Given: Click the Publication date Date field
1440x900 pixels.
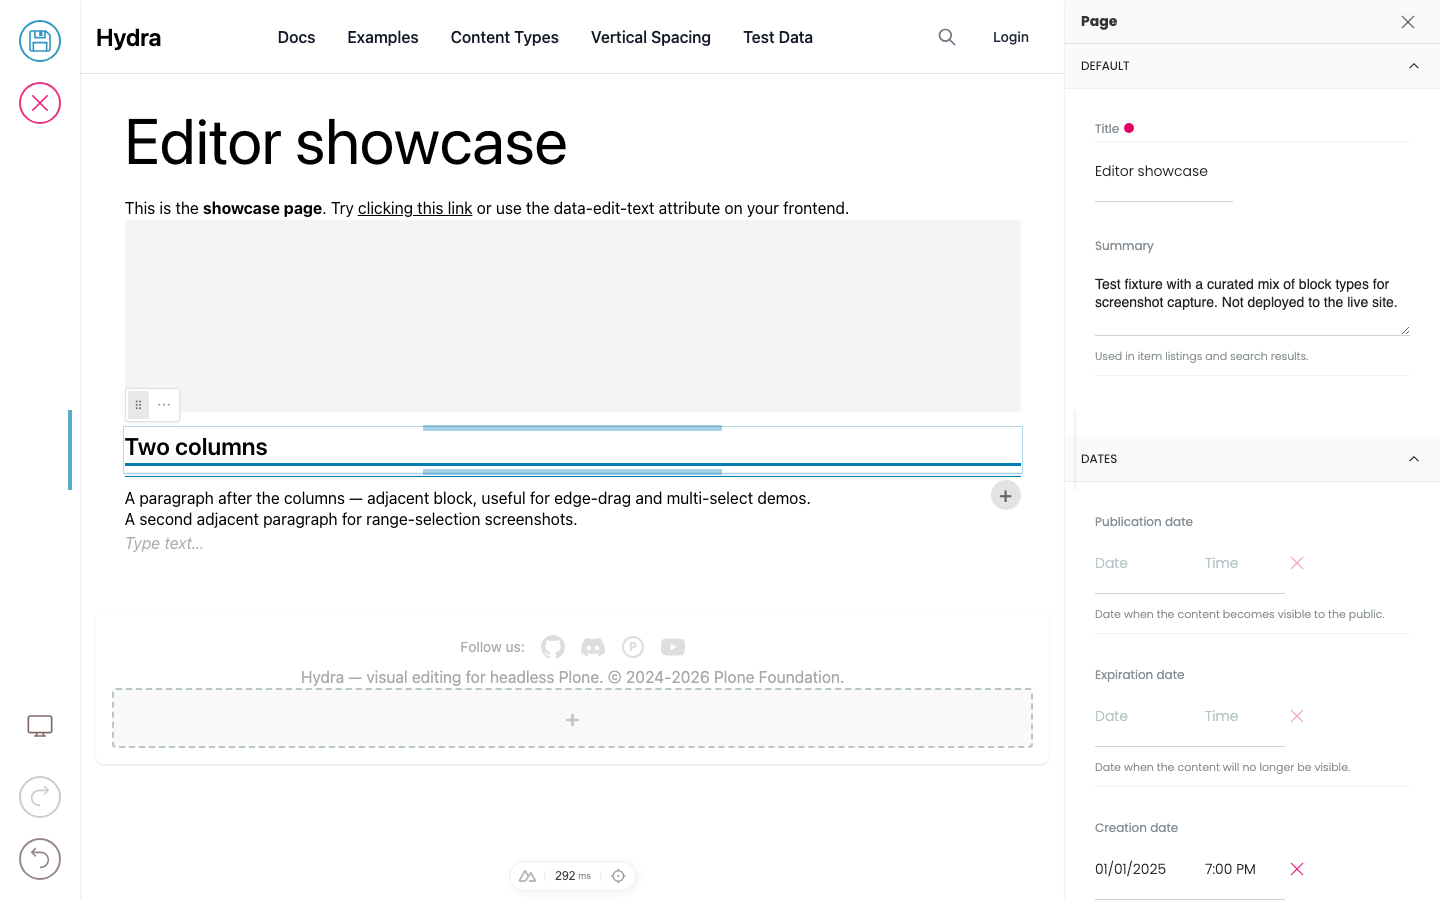Looking at the screenshot, I should pyautogui.click(x=1140, y=563).
